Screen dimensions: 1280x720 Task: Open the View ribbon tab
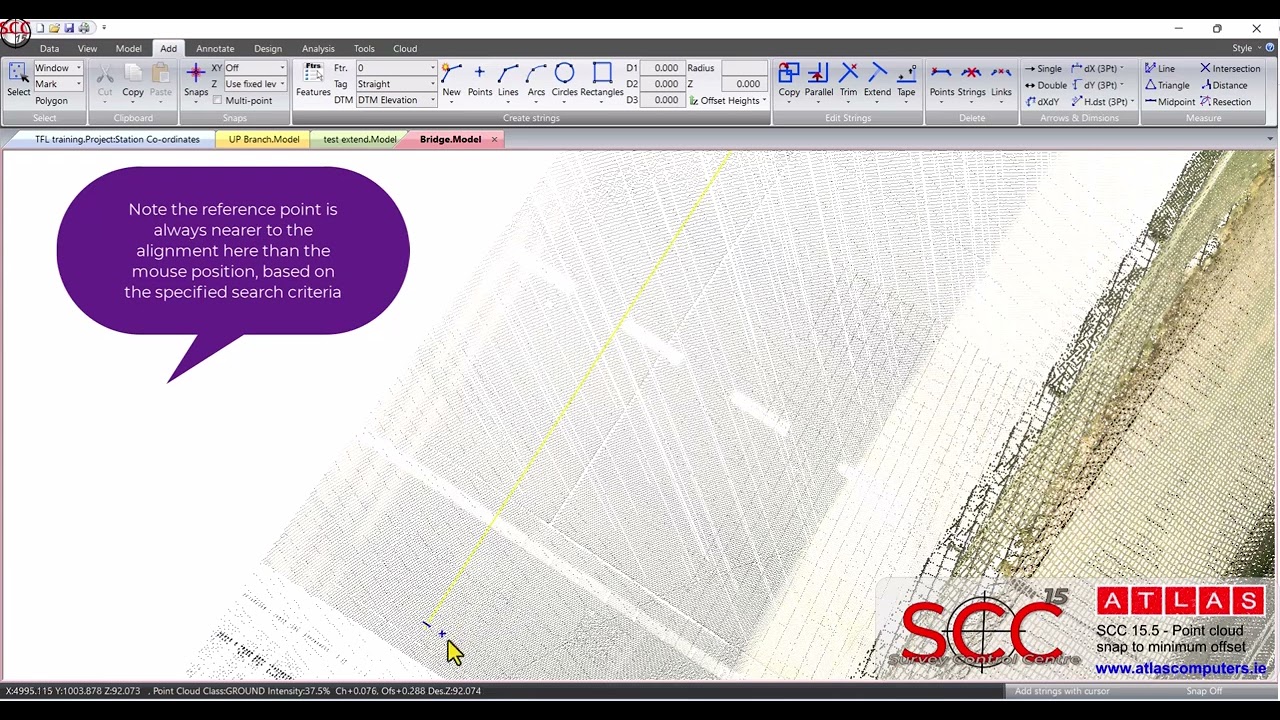pos(87,48)
